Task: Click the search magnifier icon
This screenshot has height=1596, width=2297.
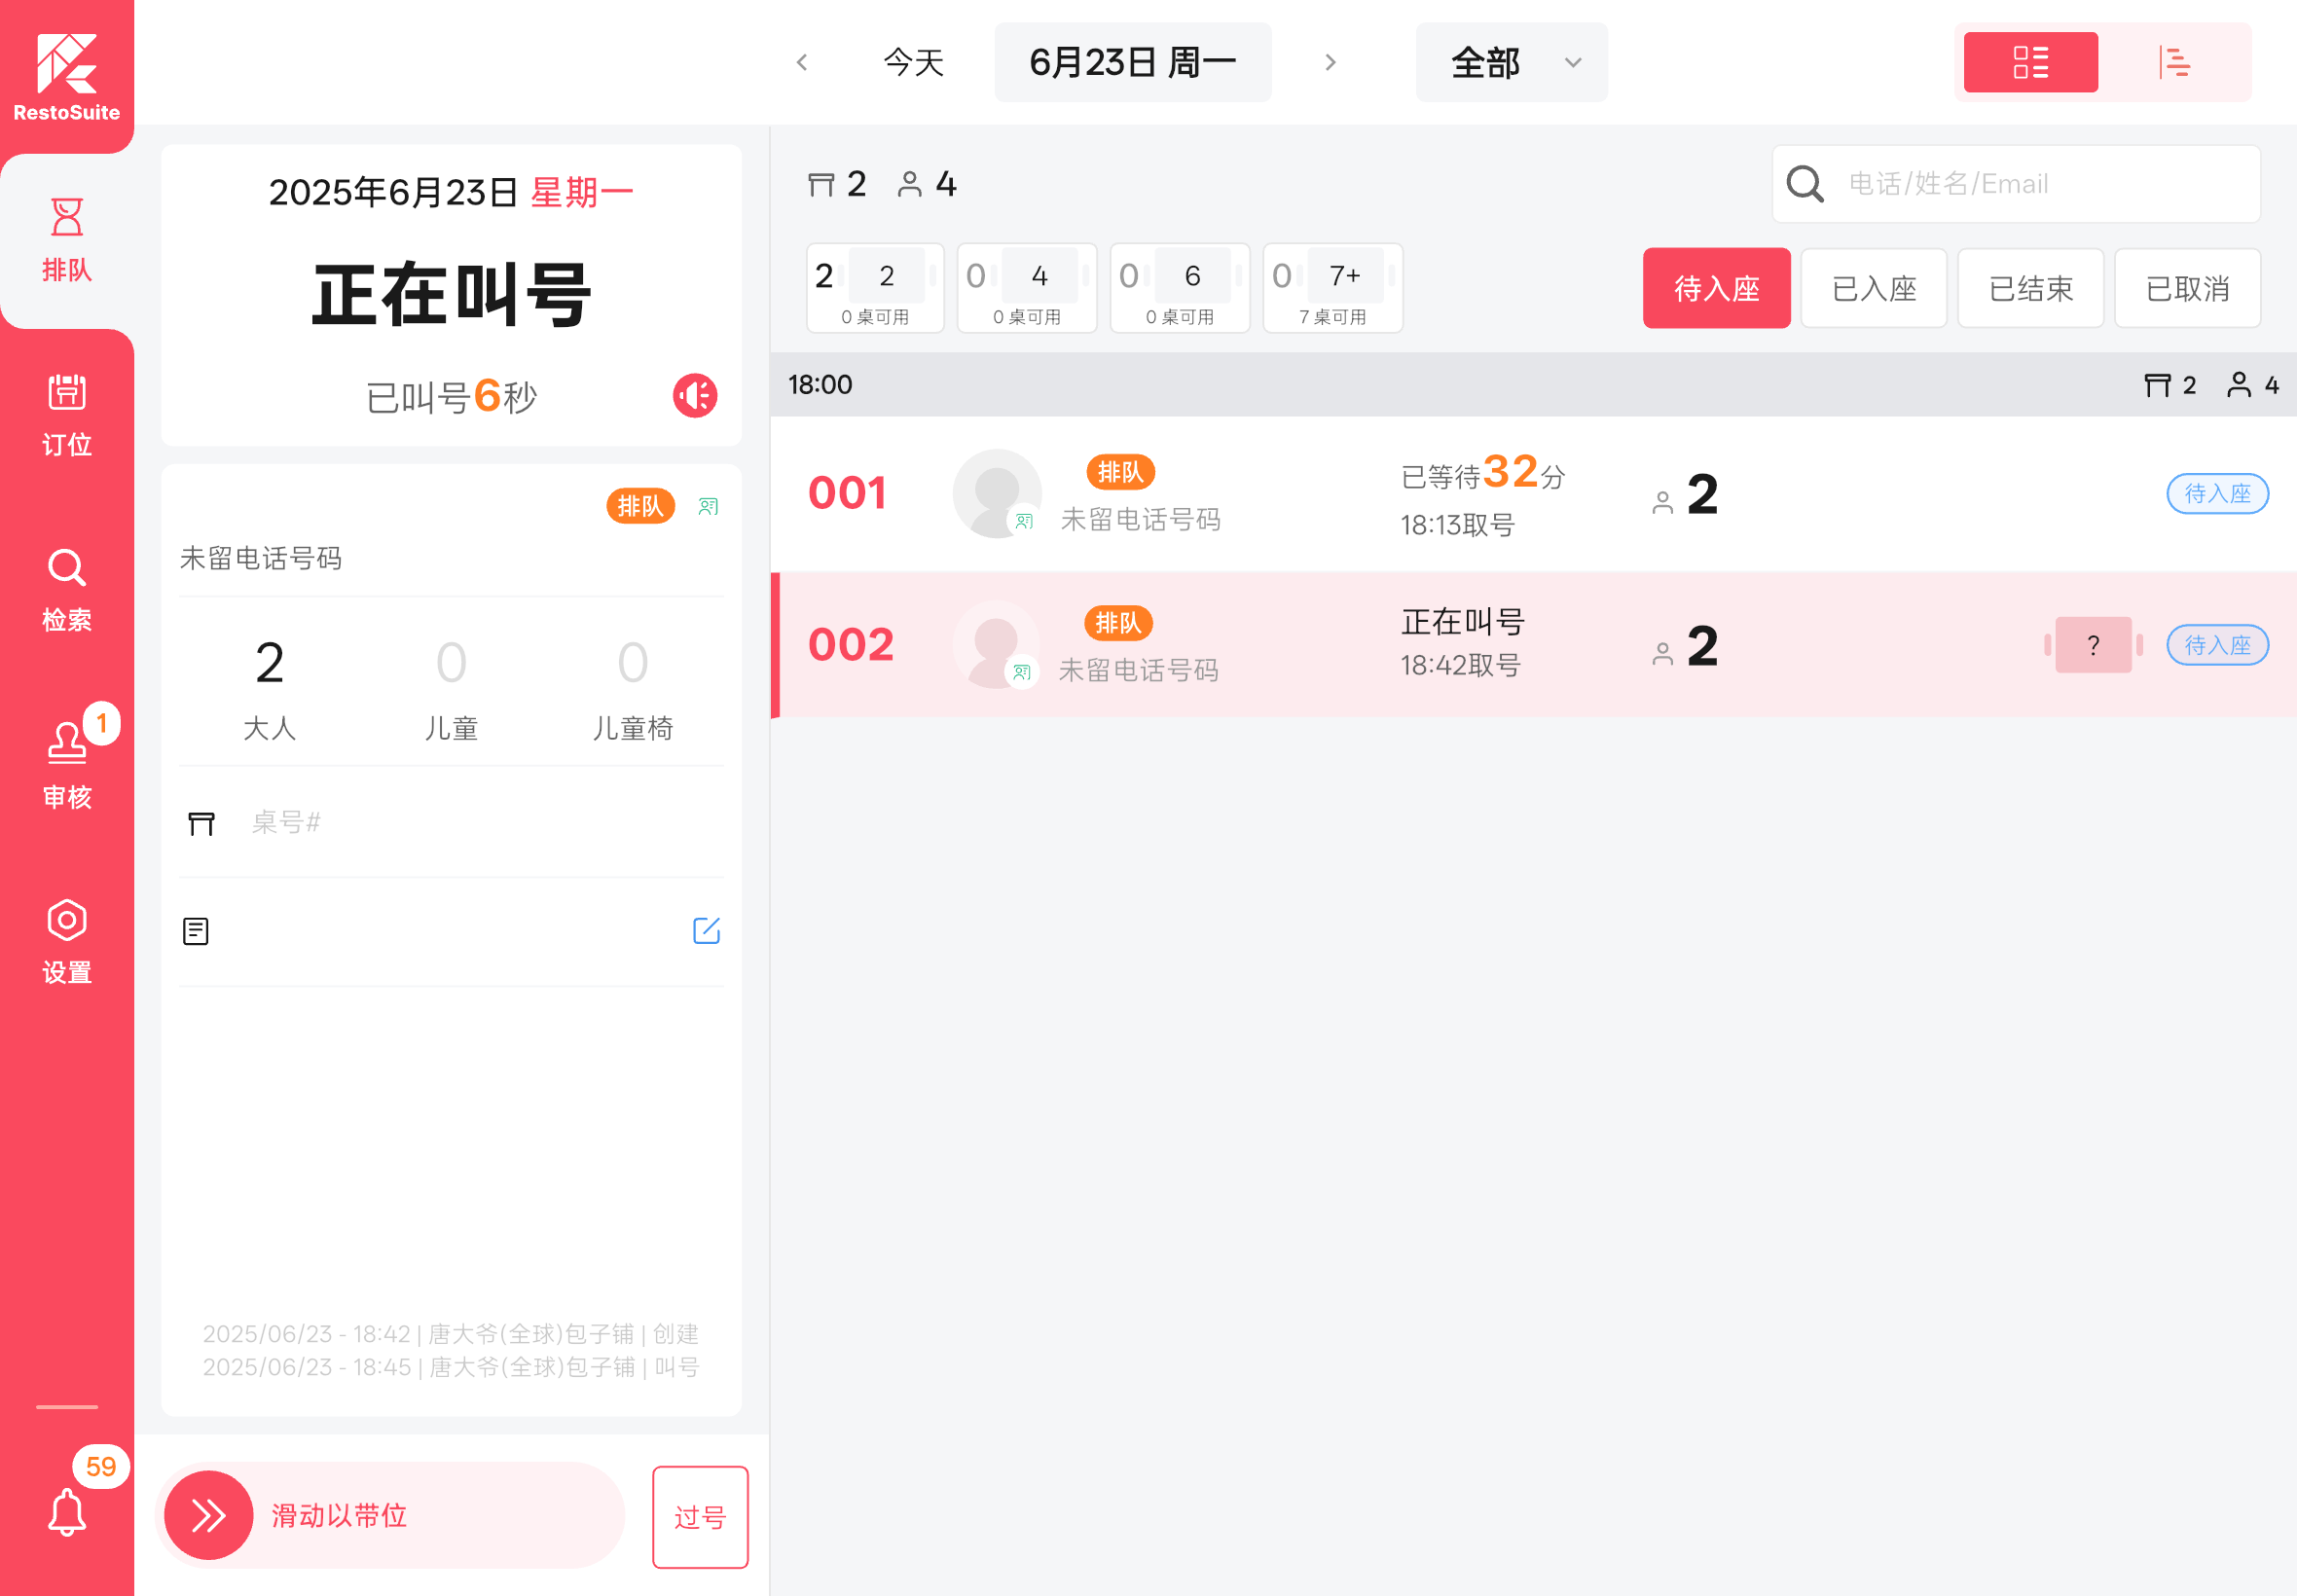Action: [1805, 183]
